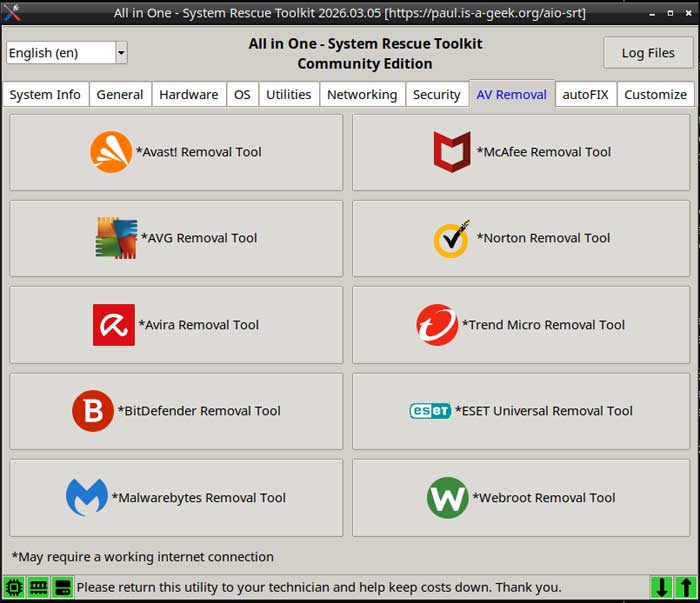The image size is (700, 603).
Task: Click the toolkit app icon in title bar
Action: pyautogui.click(x=11, y=12)
